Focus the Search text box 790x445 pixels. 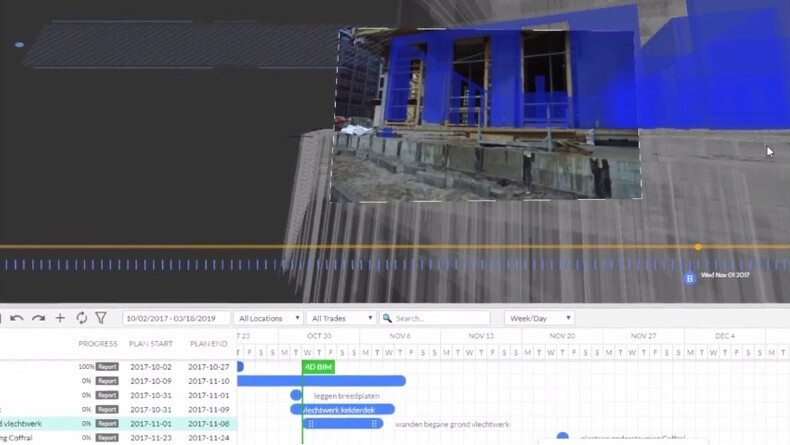pyautogui.click(x=440, y=318)
